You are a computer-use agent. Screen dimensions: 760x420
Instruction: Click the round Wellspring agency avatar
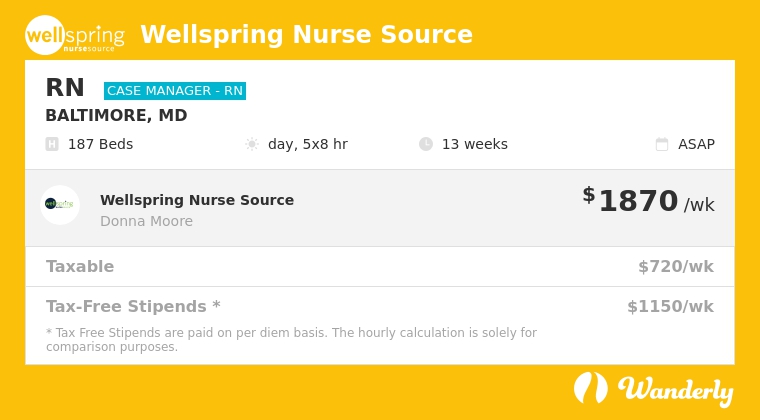pos(60,205)
